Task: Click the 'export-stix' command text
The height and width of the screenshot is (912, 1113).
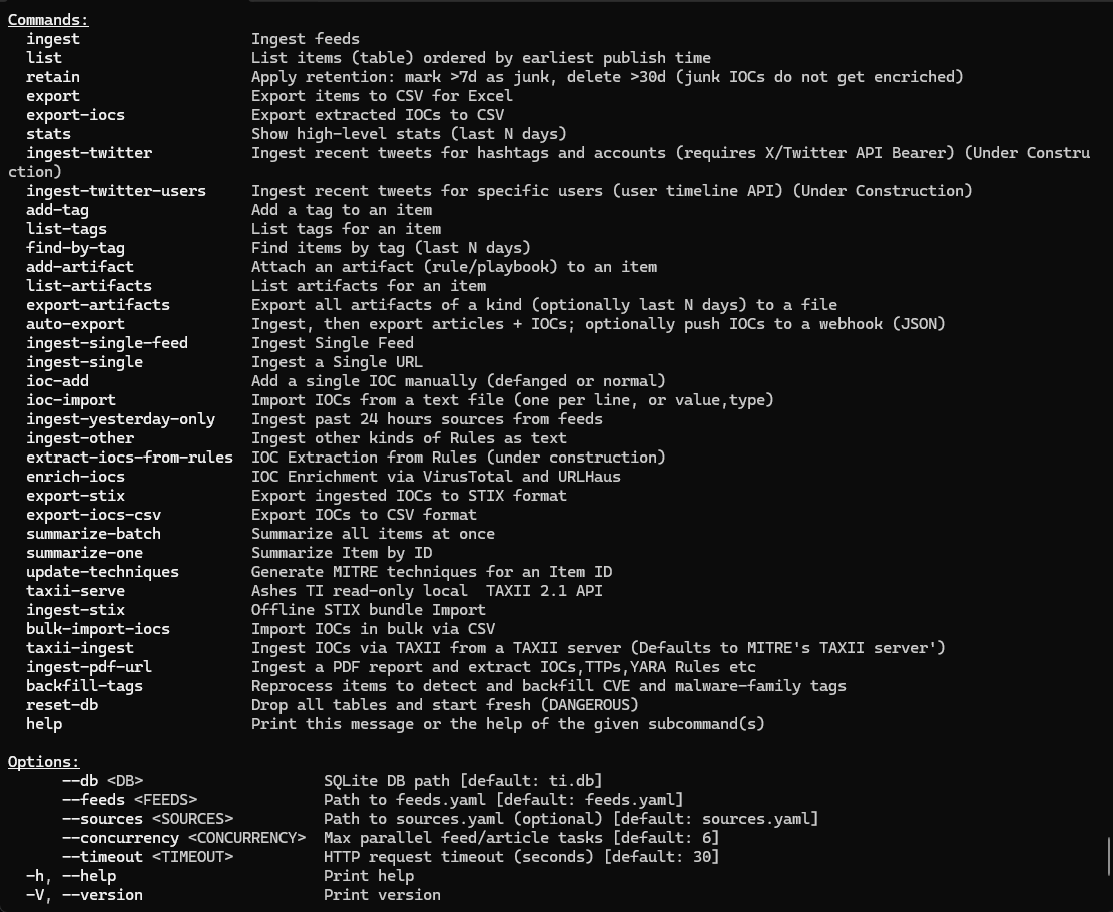Action: (x=76, y=496)
